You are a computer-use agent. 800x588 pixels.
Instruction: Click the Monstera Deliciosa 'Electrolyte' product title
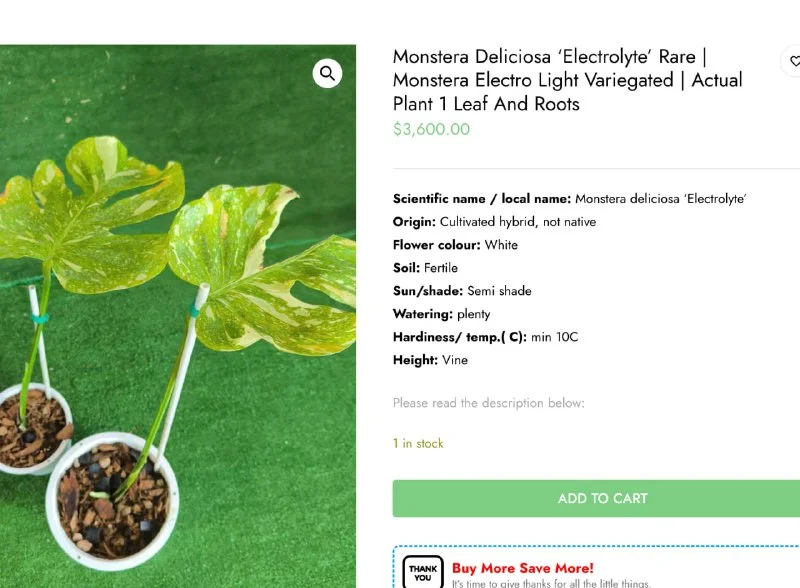567,80
